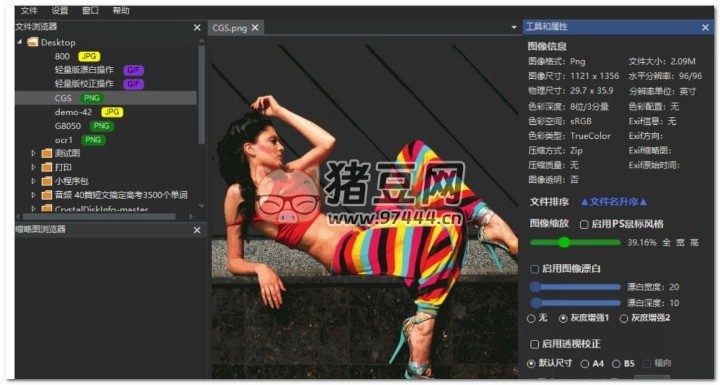Open the document tab list dropdown arrow

click(513, 28)
